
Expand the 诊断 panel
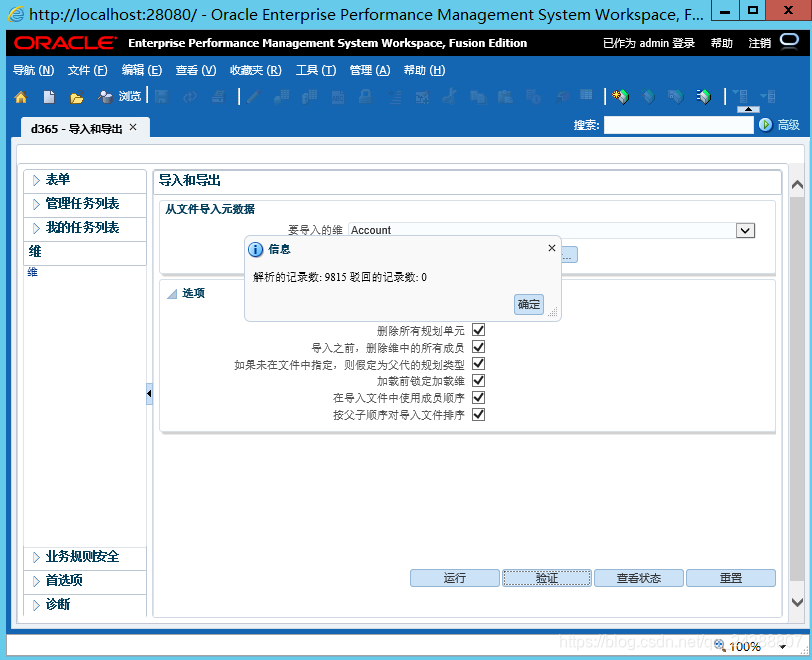point(36,605)
